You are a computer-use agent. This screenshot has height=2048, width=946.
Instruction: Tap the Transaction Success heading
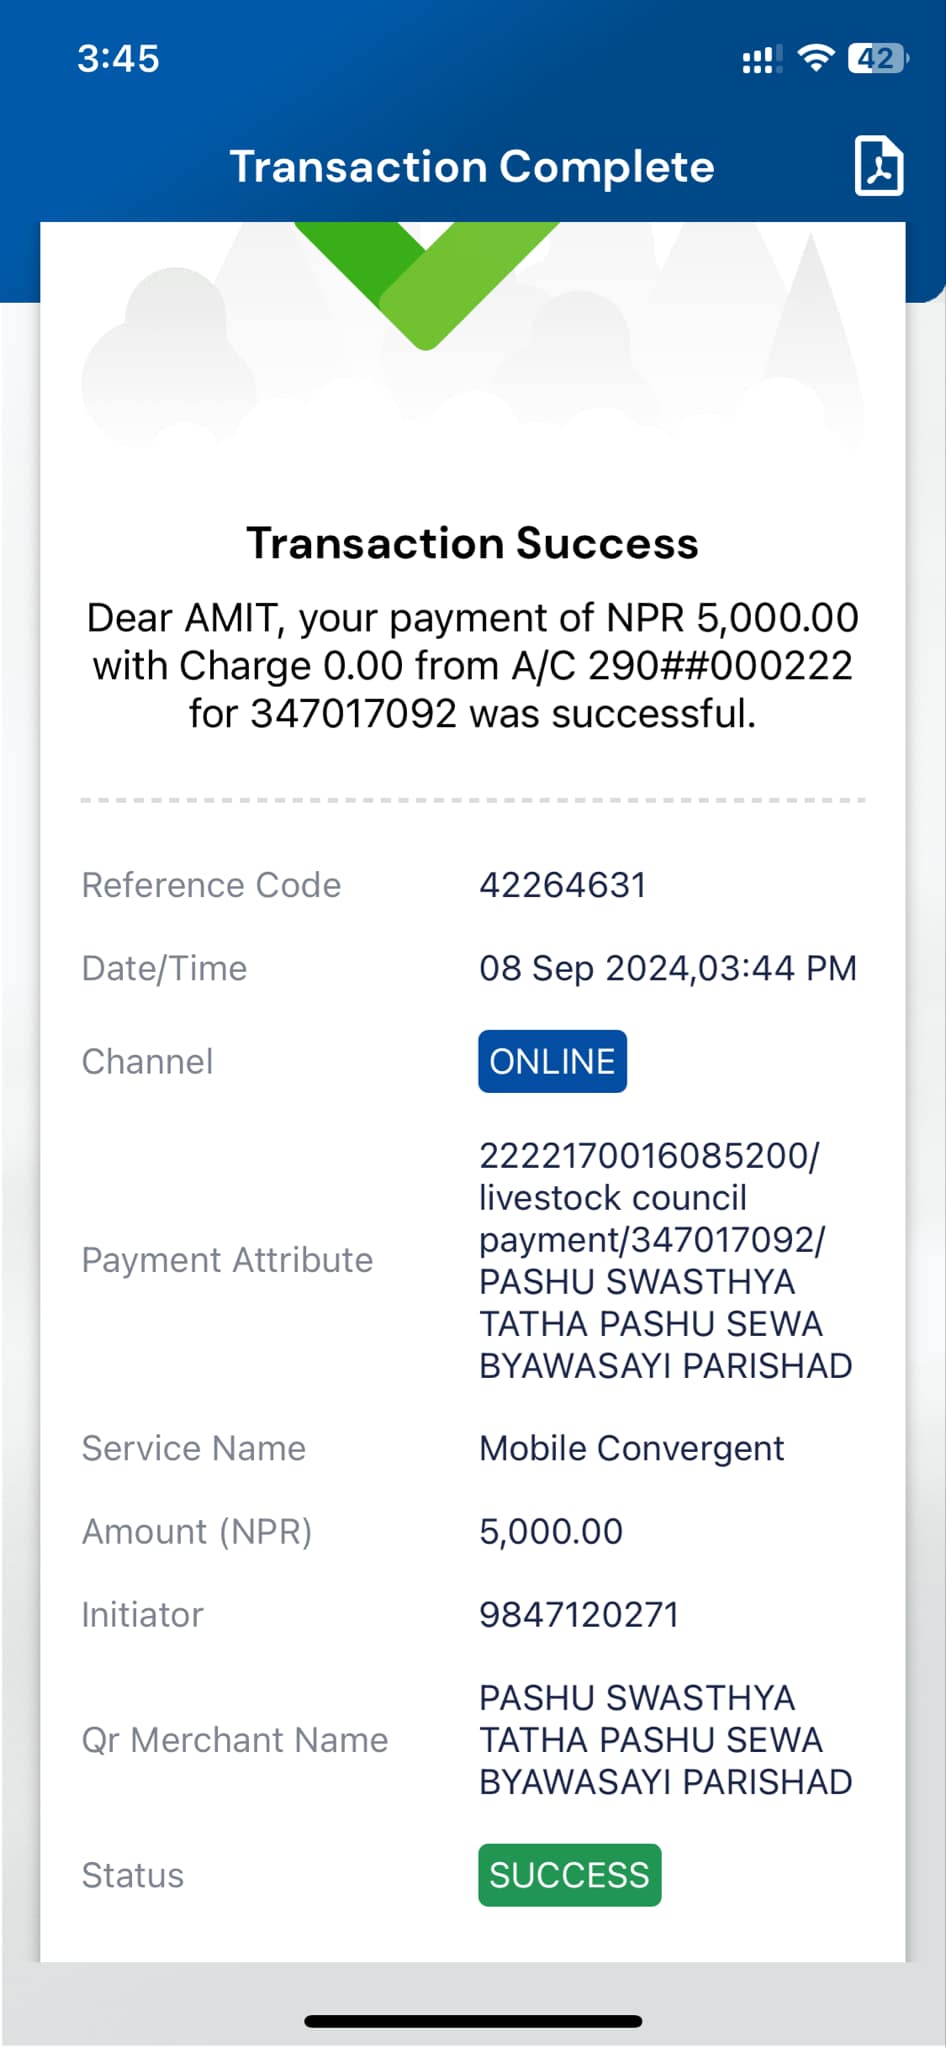(472, 543)
